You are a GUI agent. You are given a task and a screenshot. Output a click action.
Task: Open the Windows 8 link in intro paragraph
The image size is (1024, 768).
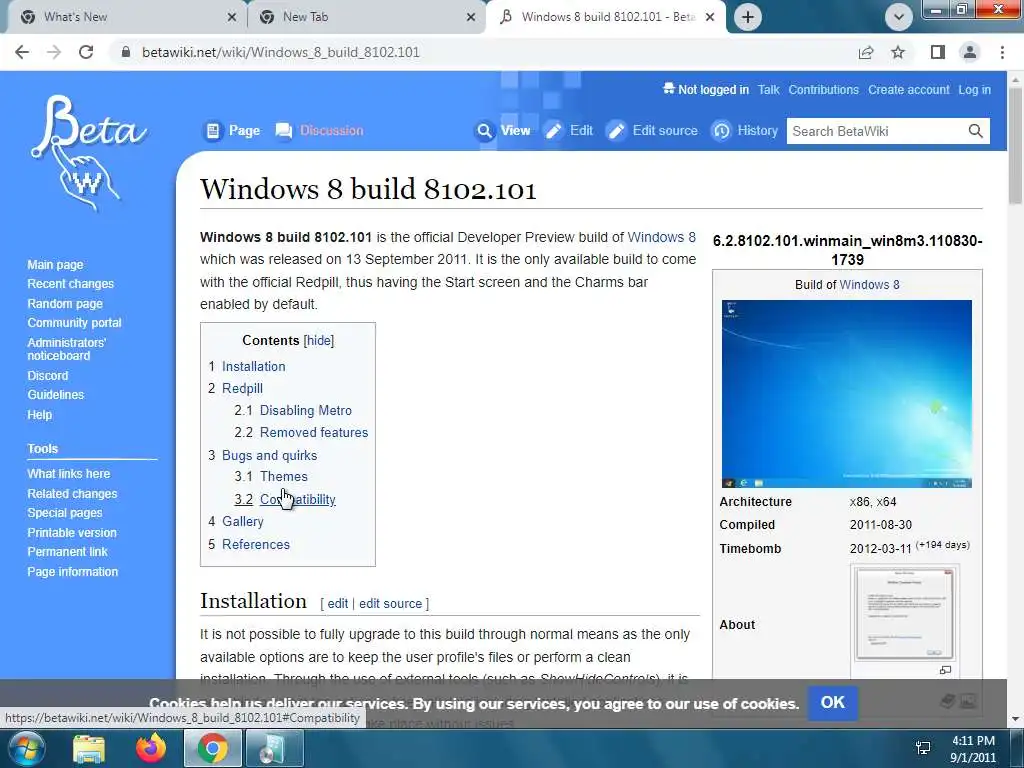[662, 237]
